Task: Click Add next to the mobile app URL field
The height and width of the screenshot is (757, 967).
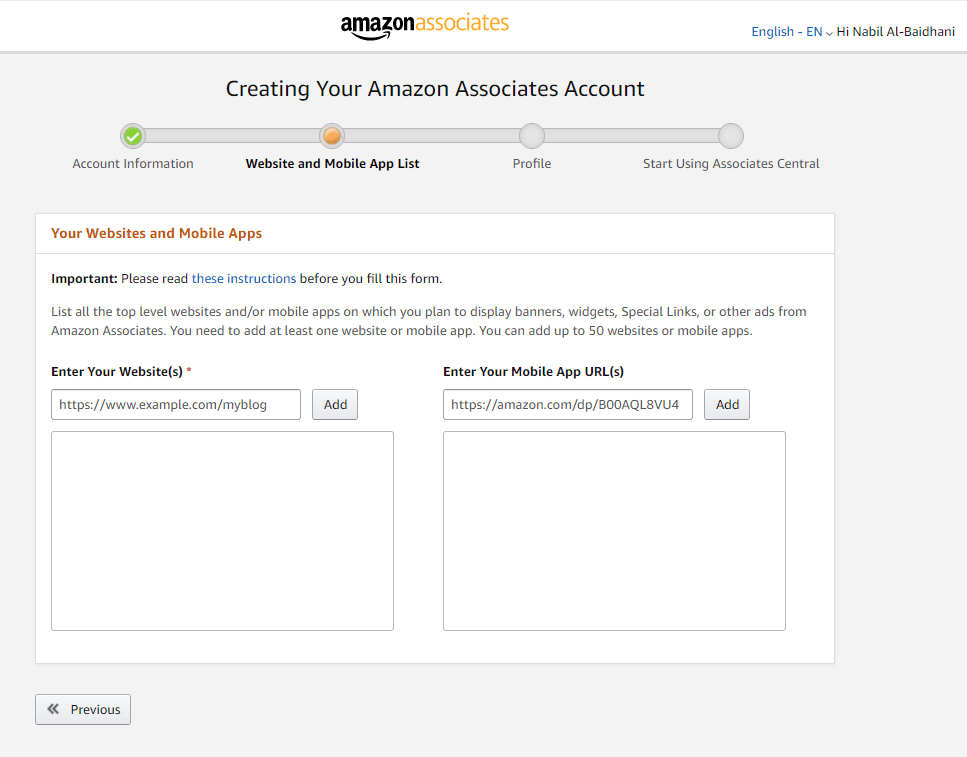Action: [727, 405]
